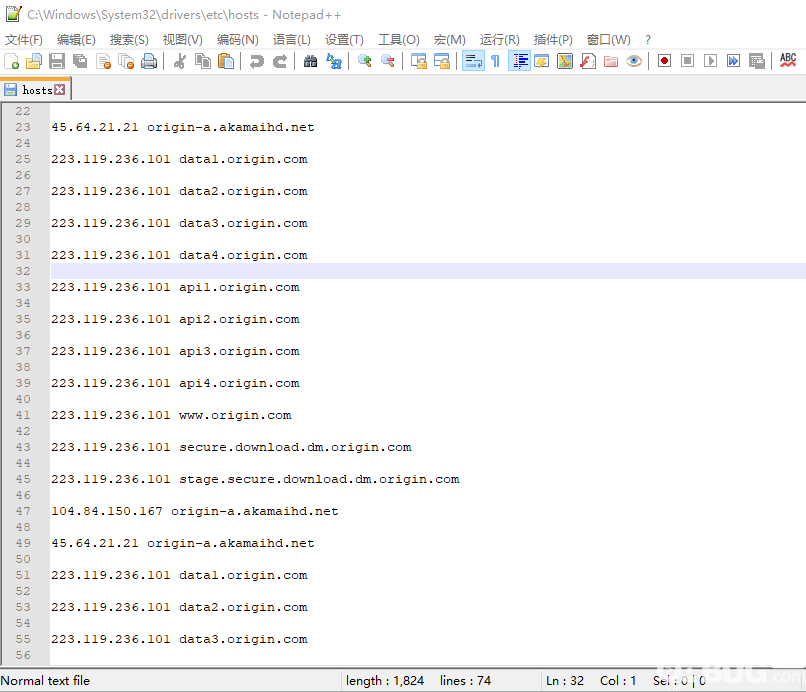This screenshot has width=806, height=692.
Task: Open the 运行(R) menu
Action: [x=500, y=40]
